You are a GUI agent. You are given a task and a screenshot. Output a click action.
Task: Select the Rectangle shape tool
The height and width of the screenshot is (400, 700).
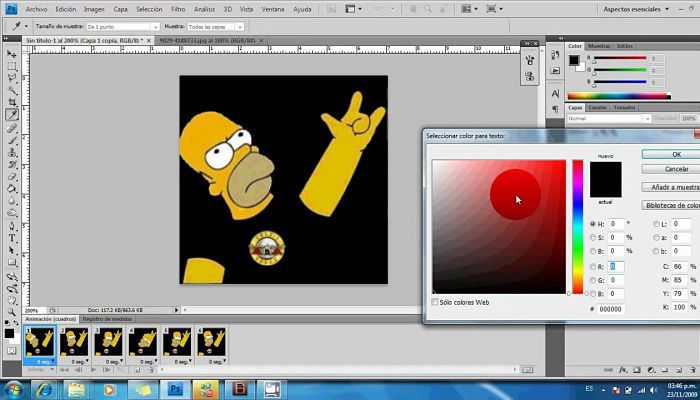pos(12,262)
